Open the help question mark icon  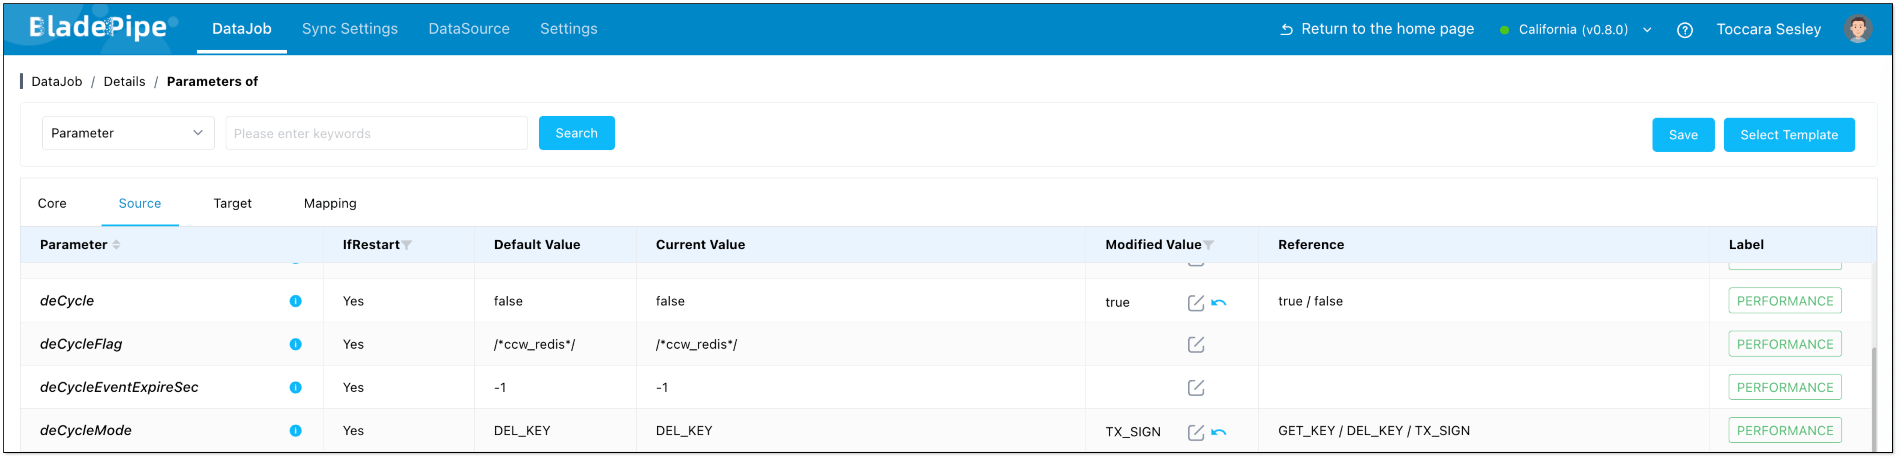1685,30
